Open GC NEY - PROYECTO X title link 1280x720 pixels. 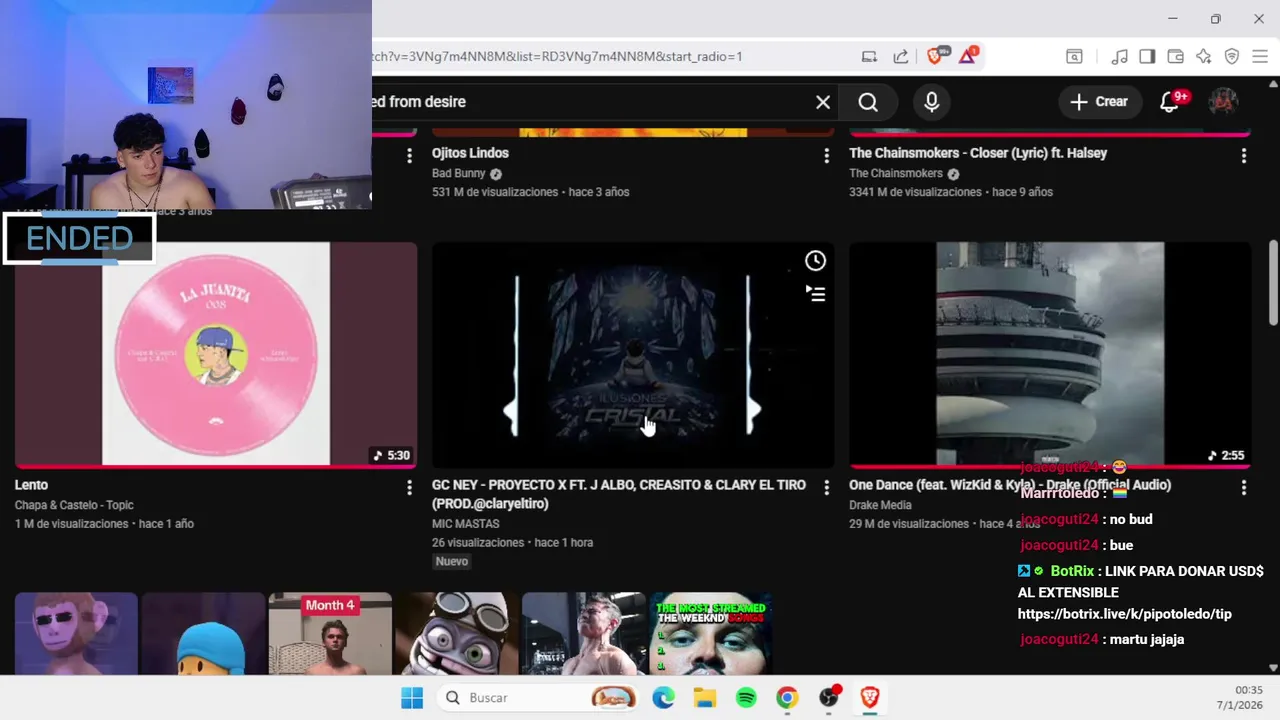point(619,494)
